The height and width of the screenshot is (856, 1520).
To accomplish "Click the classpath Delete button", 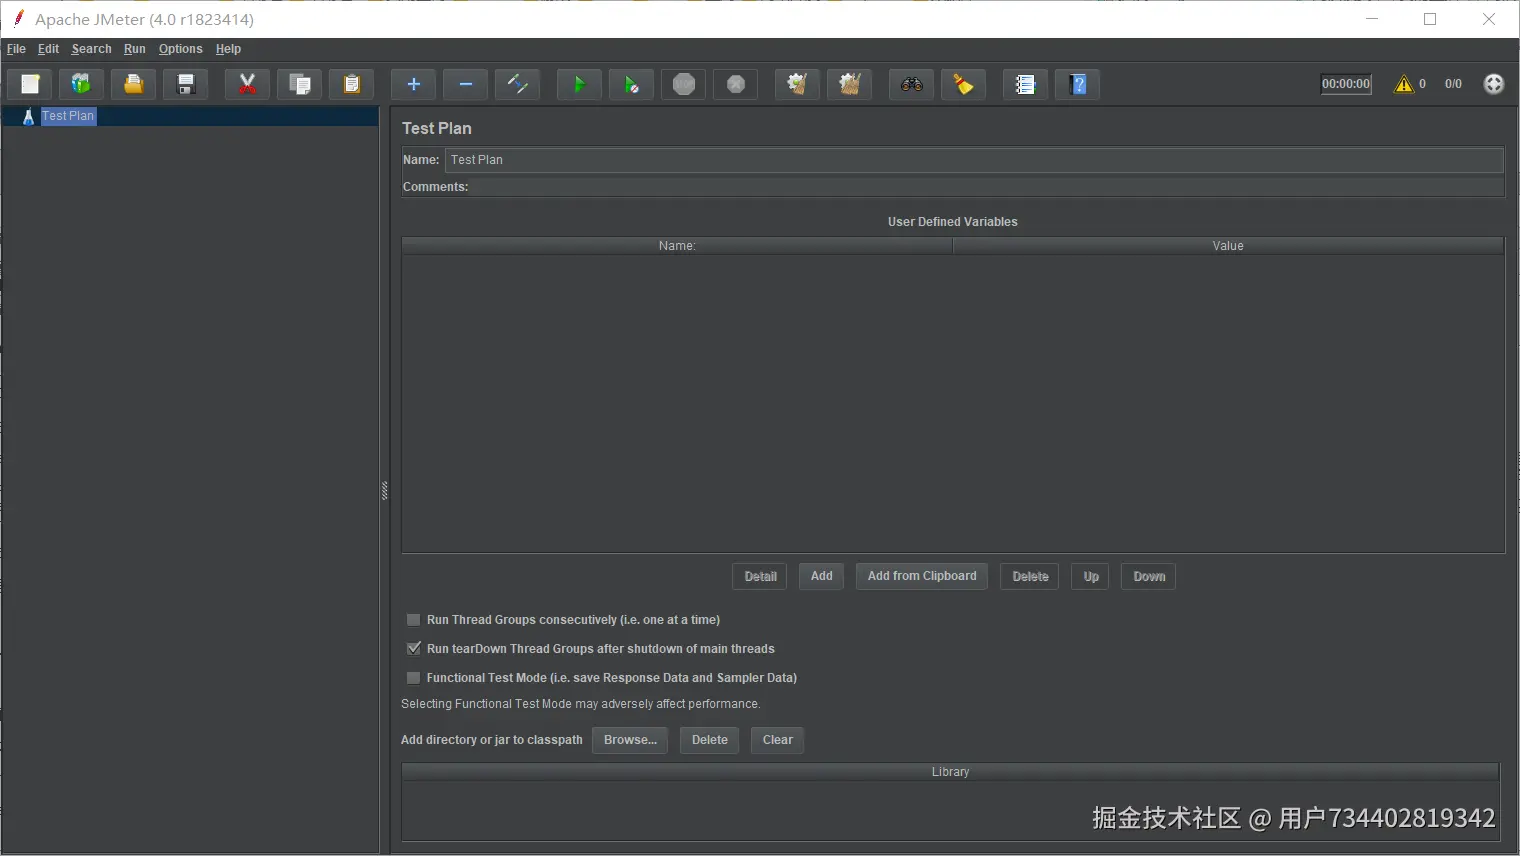I will [710, 740].
